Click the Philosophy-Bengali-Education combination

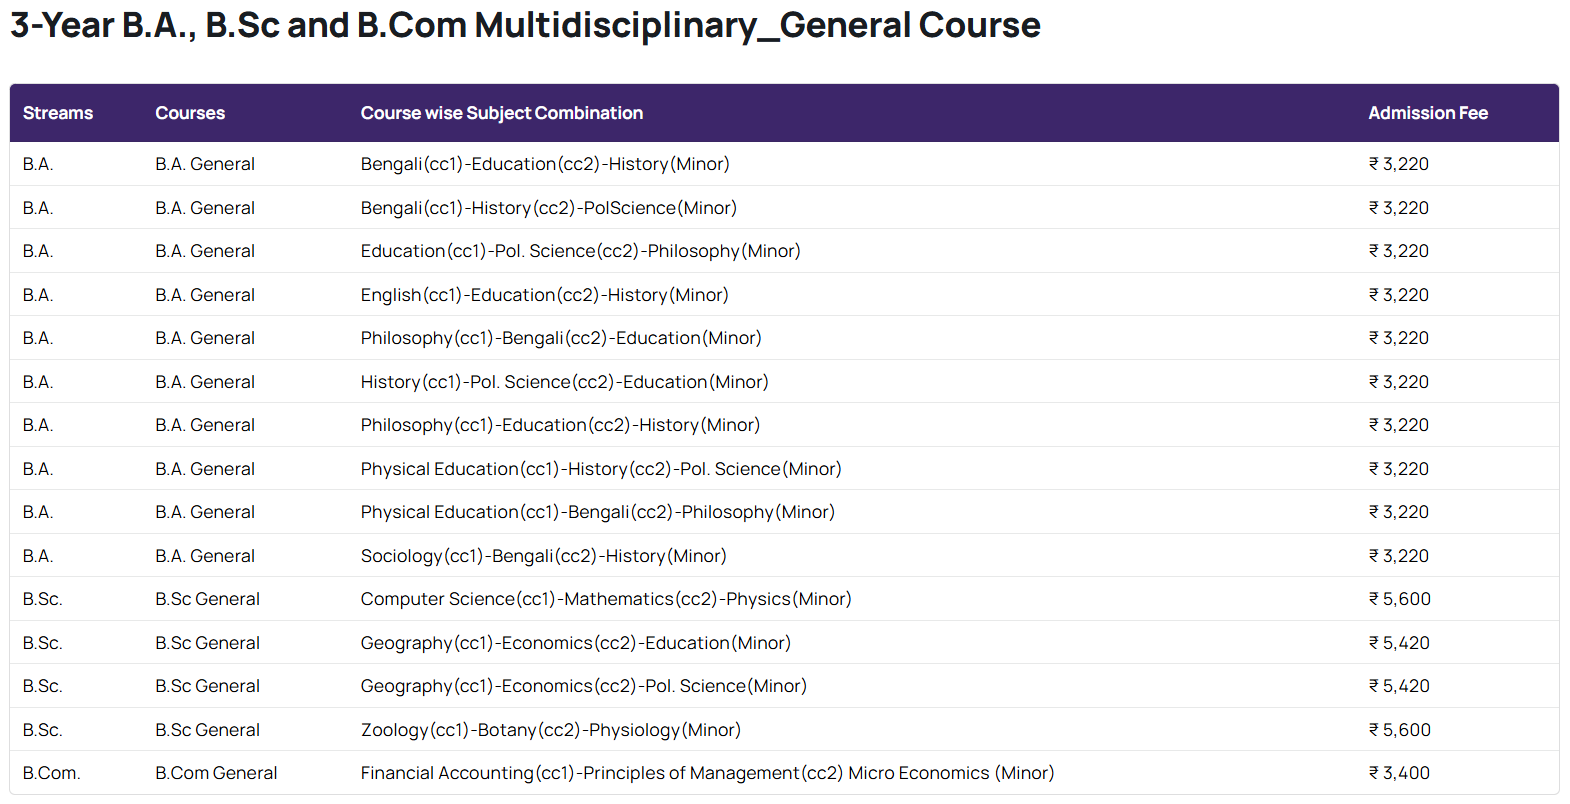point(561,338)
